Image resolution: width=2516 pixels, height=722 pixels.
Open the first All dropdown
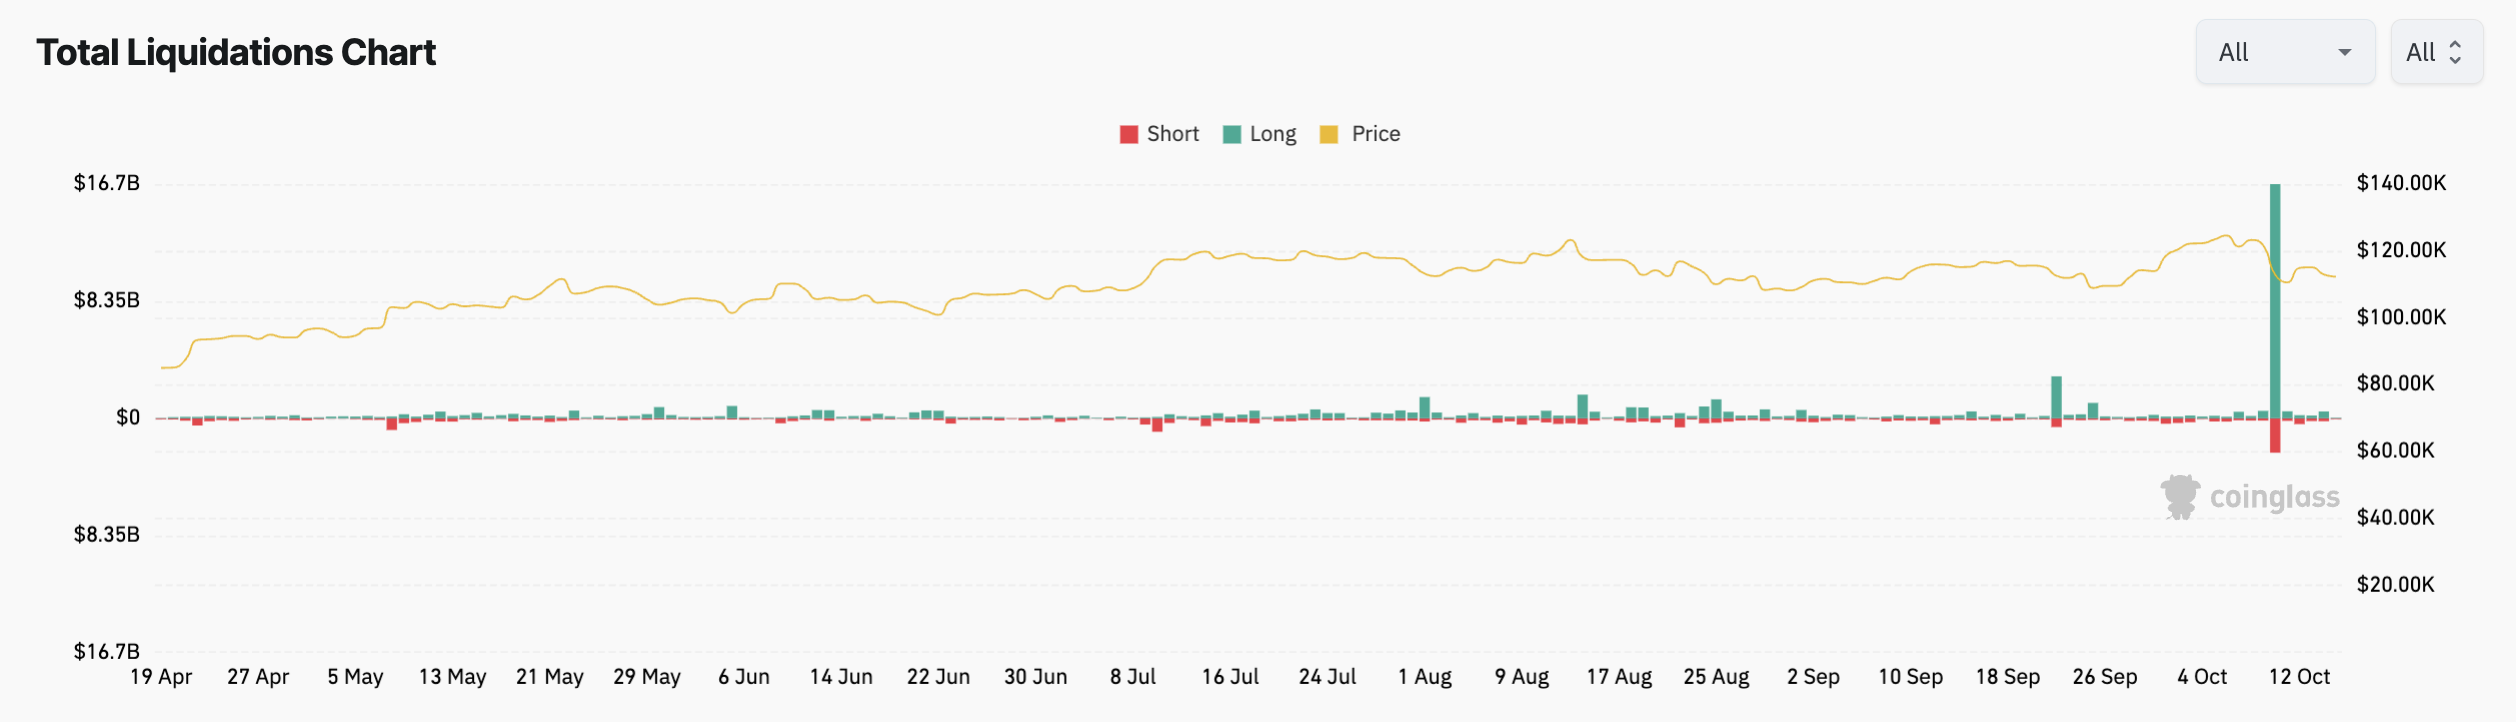coord(2284,52)
